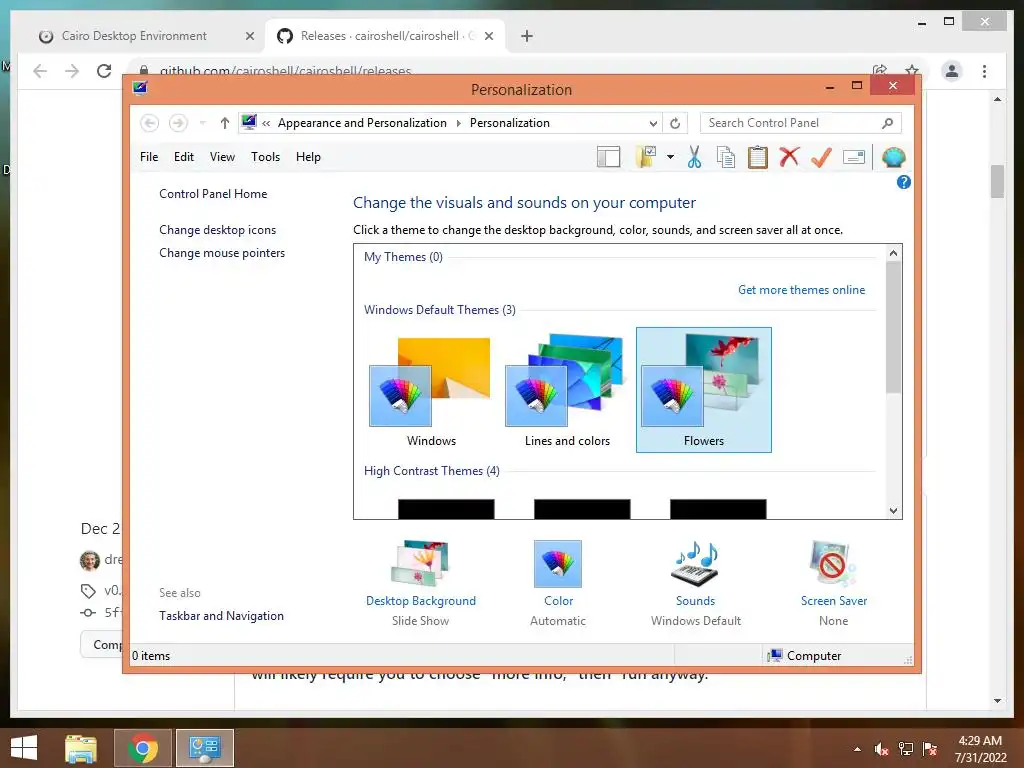Click the Rename toolbar icon
The width and height of the screenshot is (1024, 768).
tap(854, 157)
